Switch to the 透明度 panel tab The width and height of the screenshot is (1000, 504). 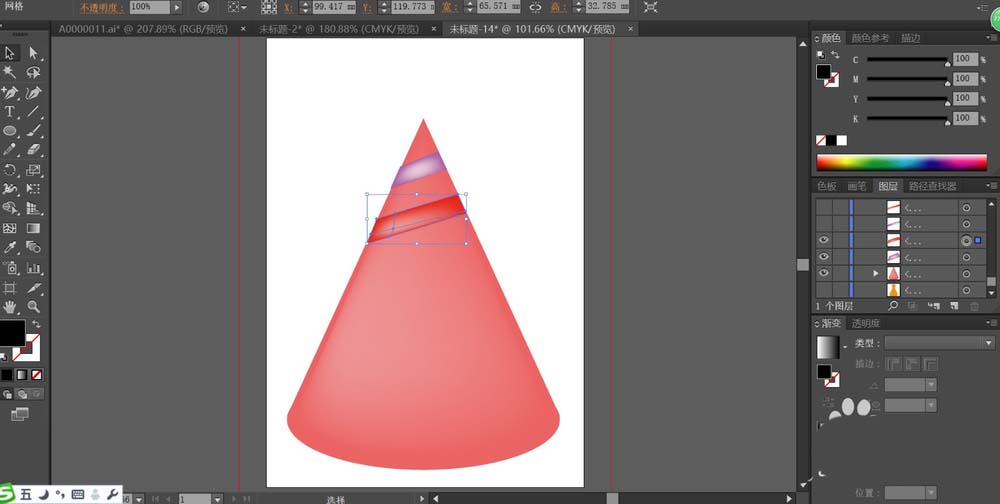[865, 323]
